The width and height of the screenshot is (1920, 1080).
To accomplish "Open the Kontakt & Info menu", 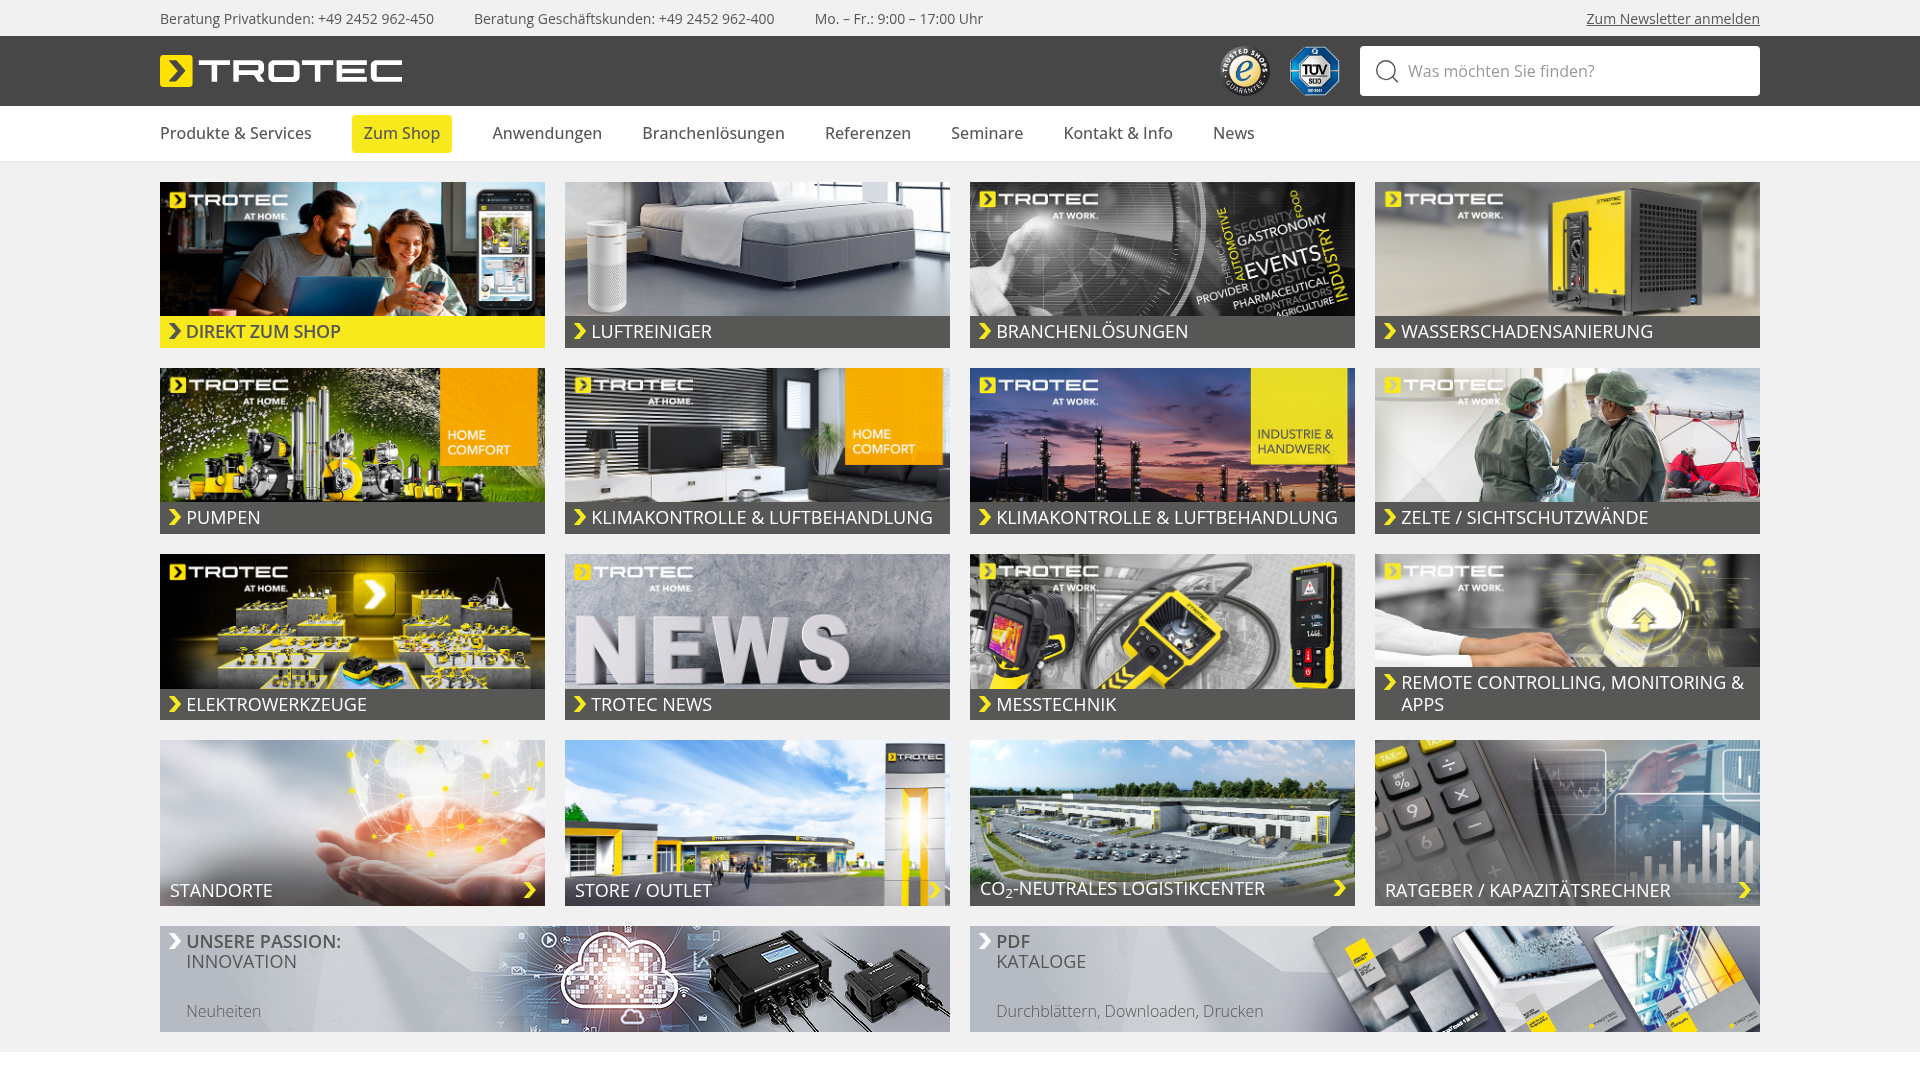I will pos(1117,133).
